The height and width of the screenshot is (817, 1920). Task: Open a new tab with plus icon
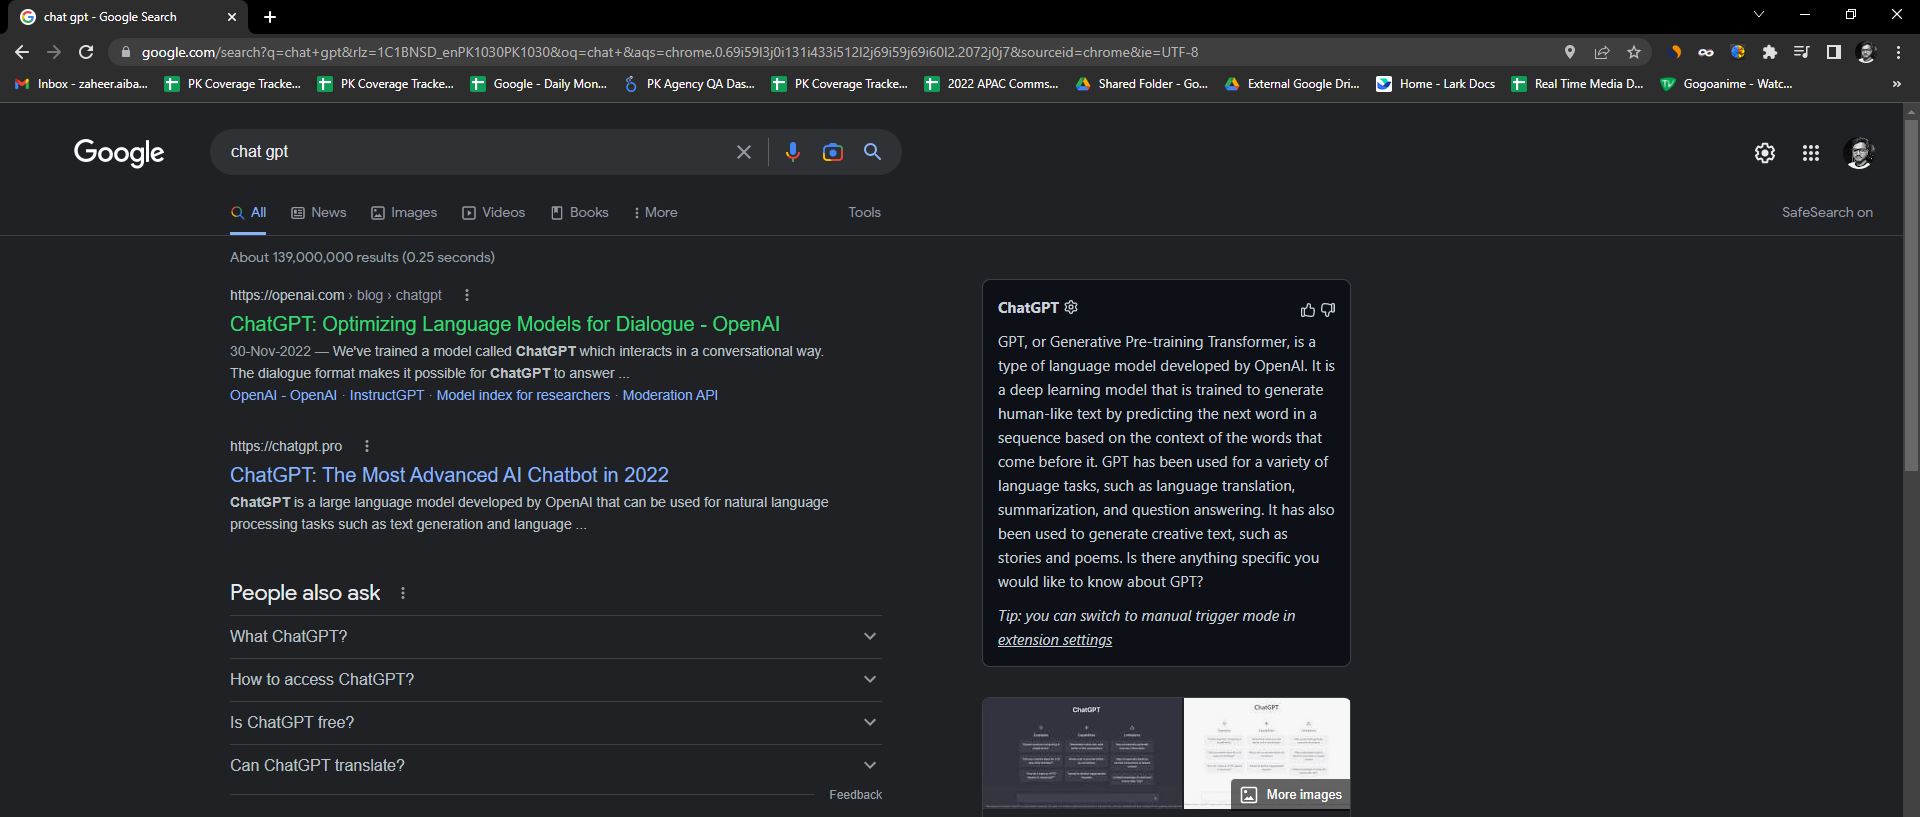pyautogui.click(x=270, y=17)
